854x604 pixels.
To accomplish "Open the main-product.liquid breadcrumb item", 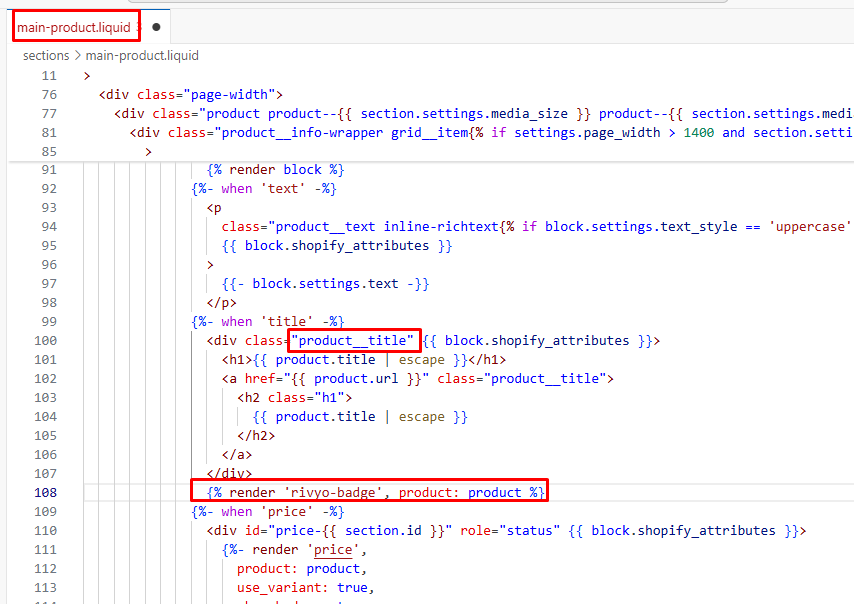I will coord(142,56).
